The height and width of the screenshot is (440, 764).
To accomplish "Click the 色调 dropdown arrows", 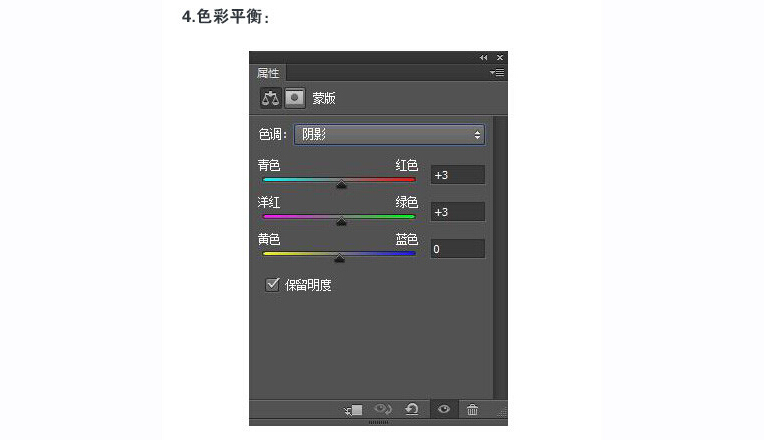I will tap(477, 135).
